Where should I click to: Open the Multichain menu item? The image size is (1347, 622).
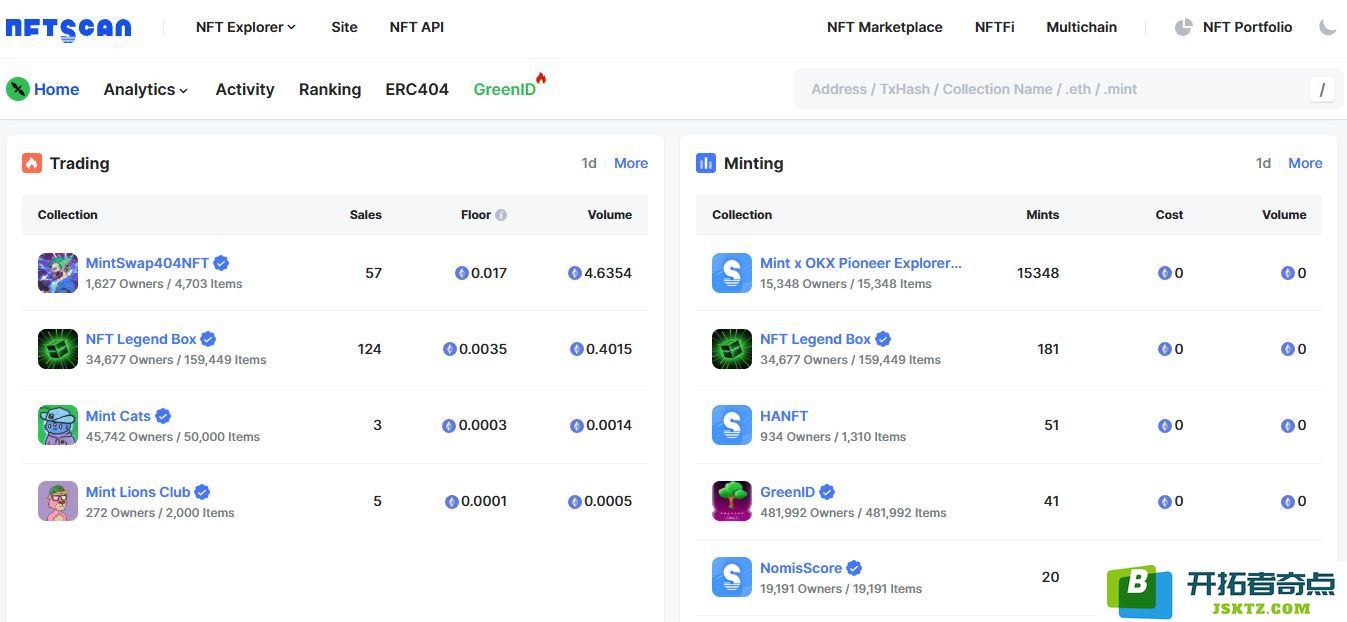click(x=1082, y=27)
